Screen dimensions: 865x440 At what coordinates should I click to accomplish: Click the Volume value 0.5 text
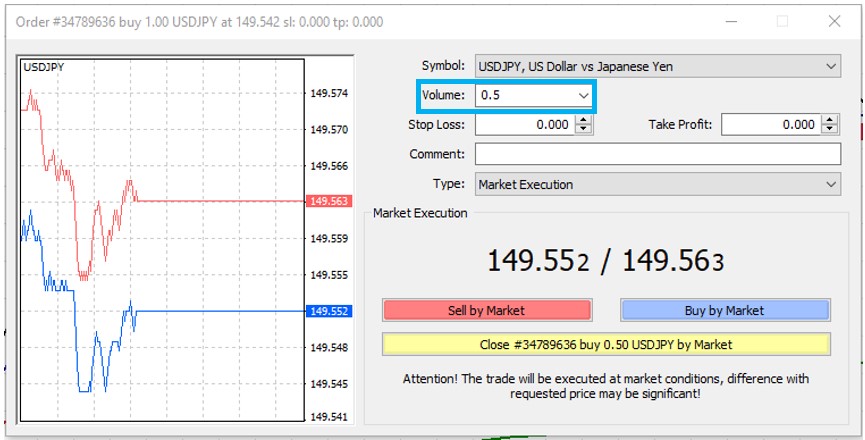click(490, 95)
